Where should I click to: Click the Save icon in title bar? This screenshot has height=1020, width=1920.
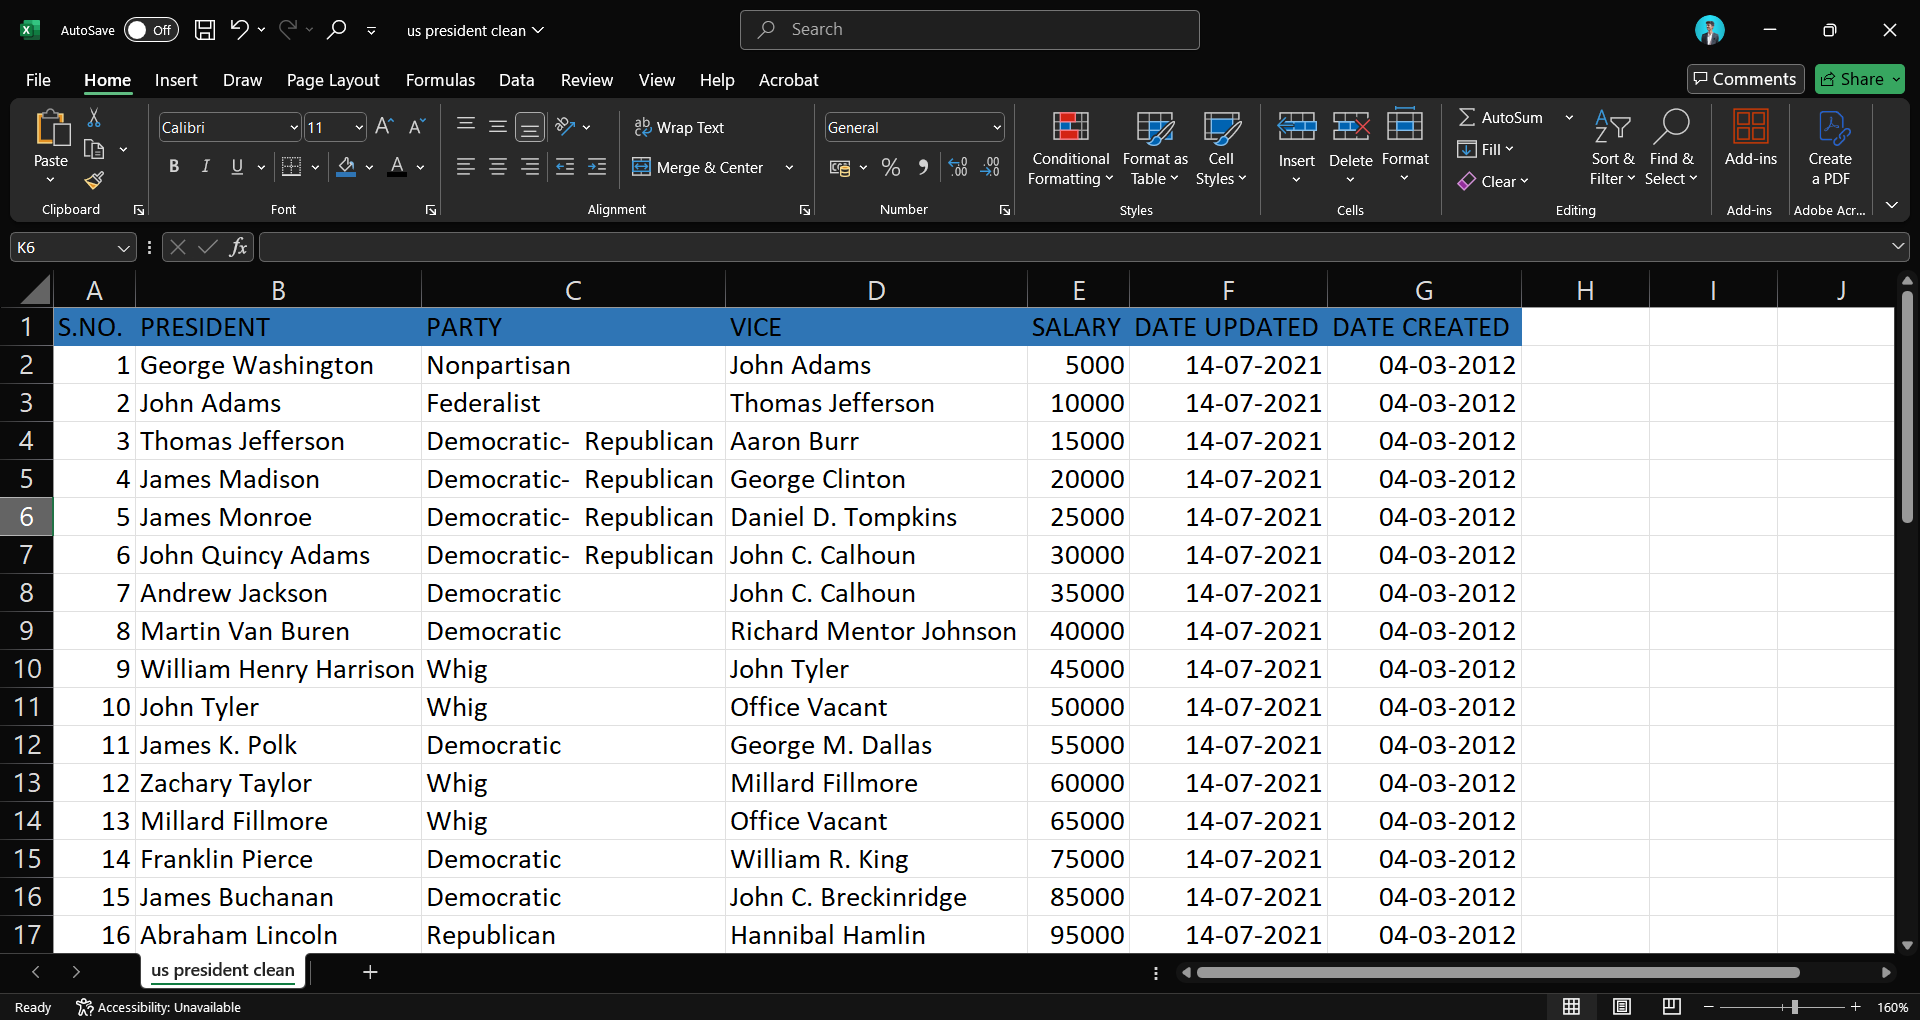pos(205,30)
